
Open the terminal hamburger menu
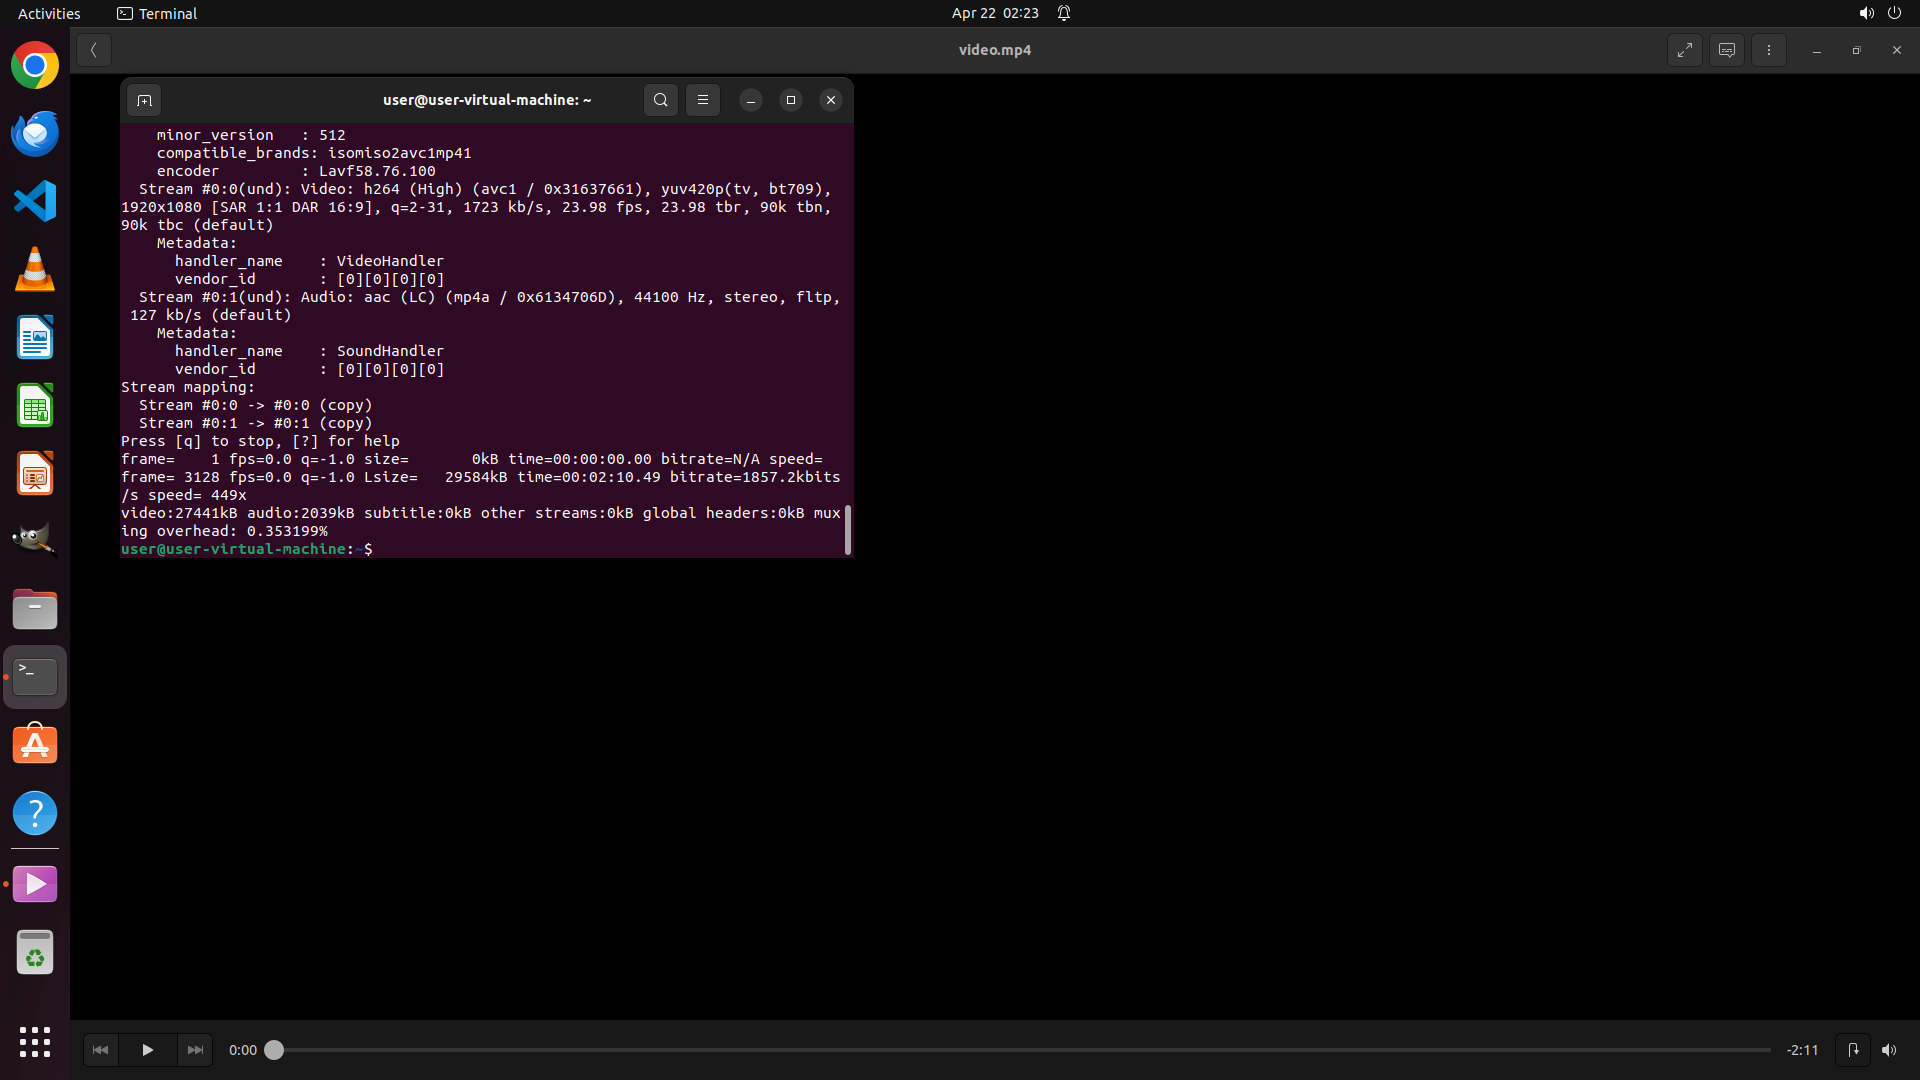(703, 100)
